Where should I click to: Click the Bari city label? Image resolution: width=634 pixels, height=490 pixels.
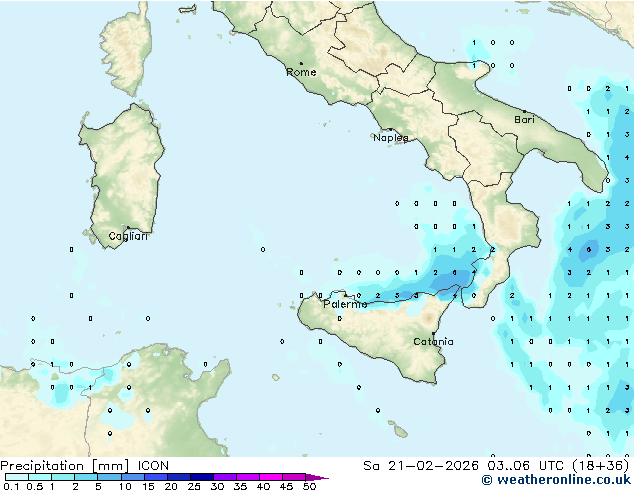click(524, 120)
